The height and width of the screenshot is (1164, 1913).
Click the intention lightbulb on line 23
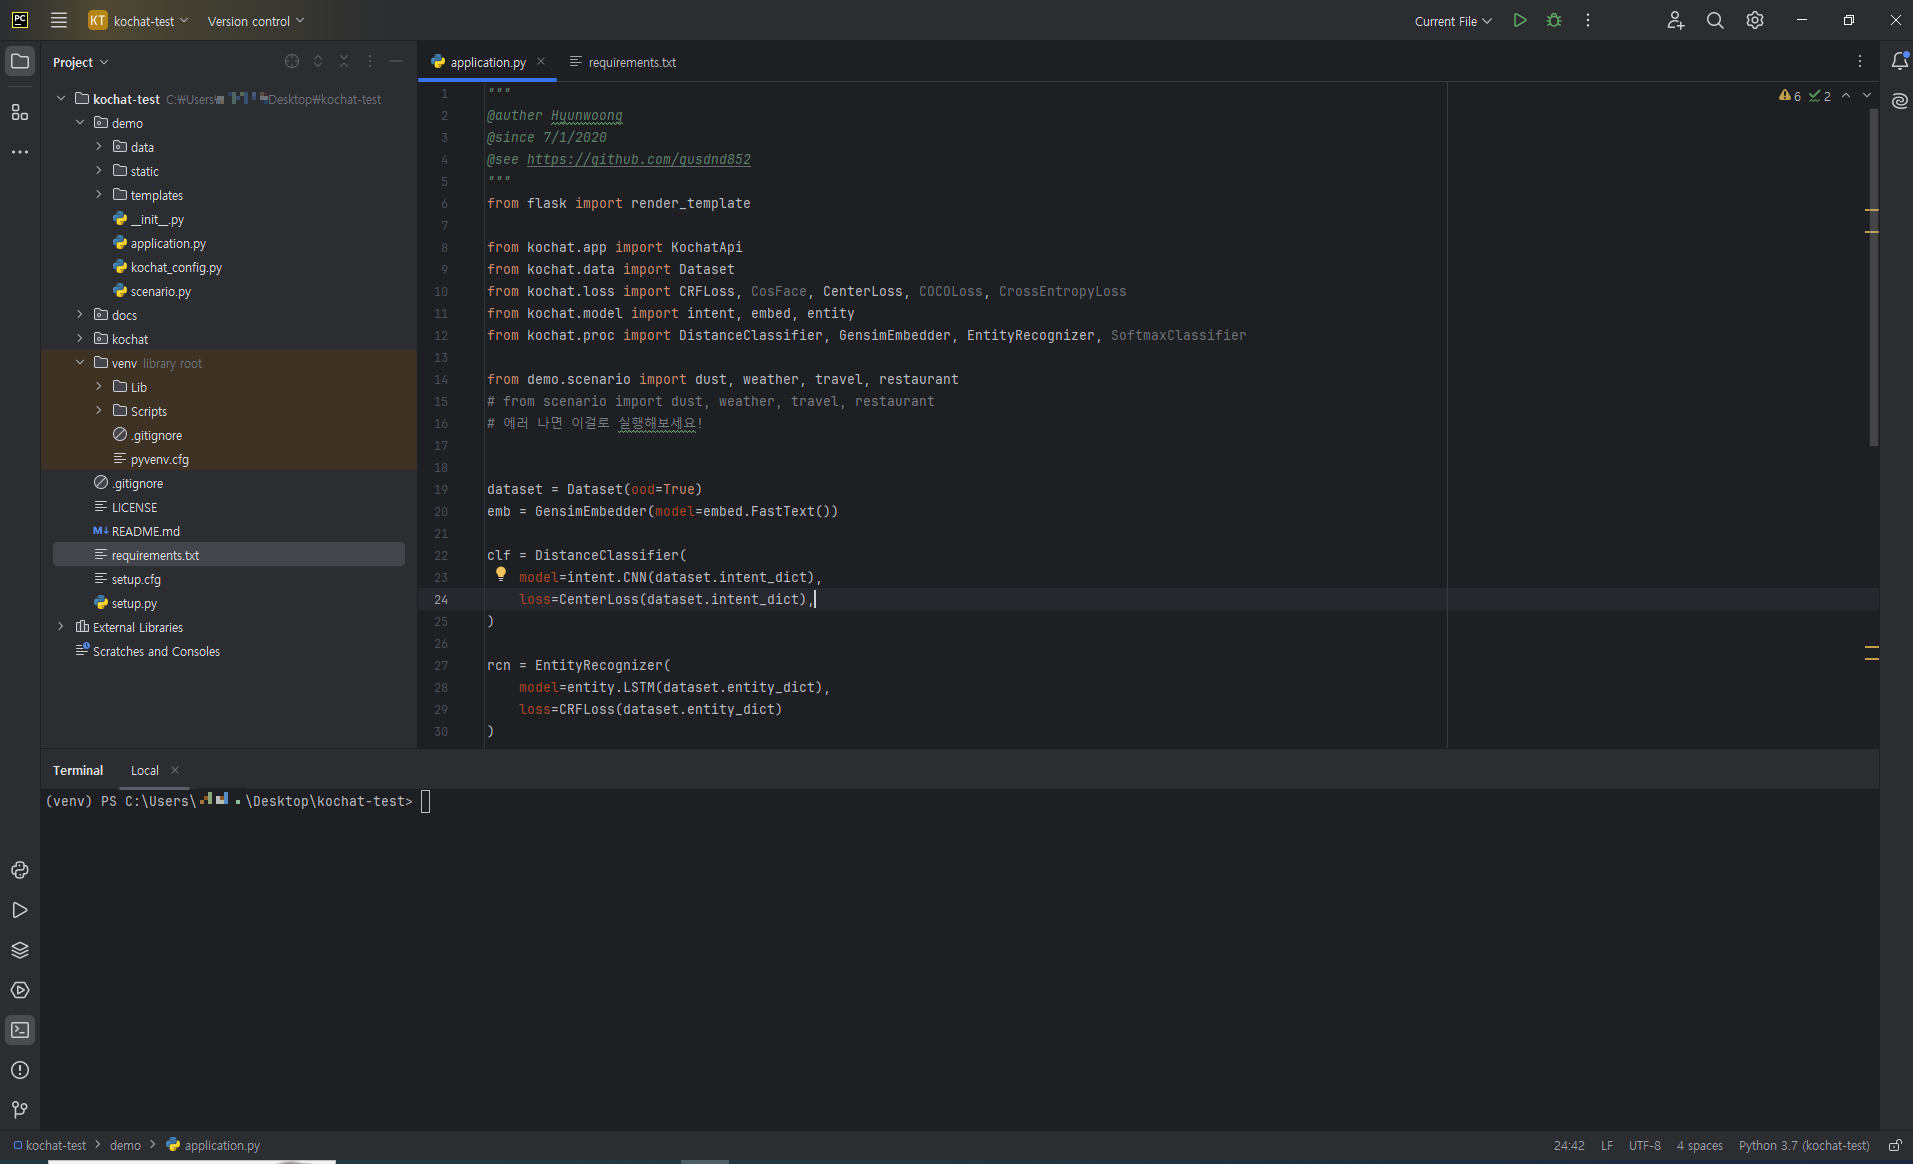(x=501, y=574)
